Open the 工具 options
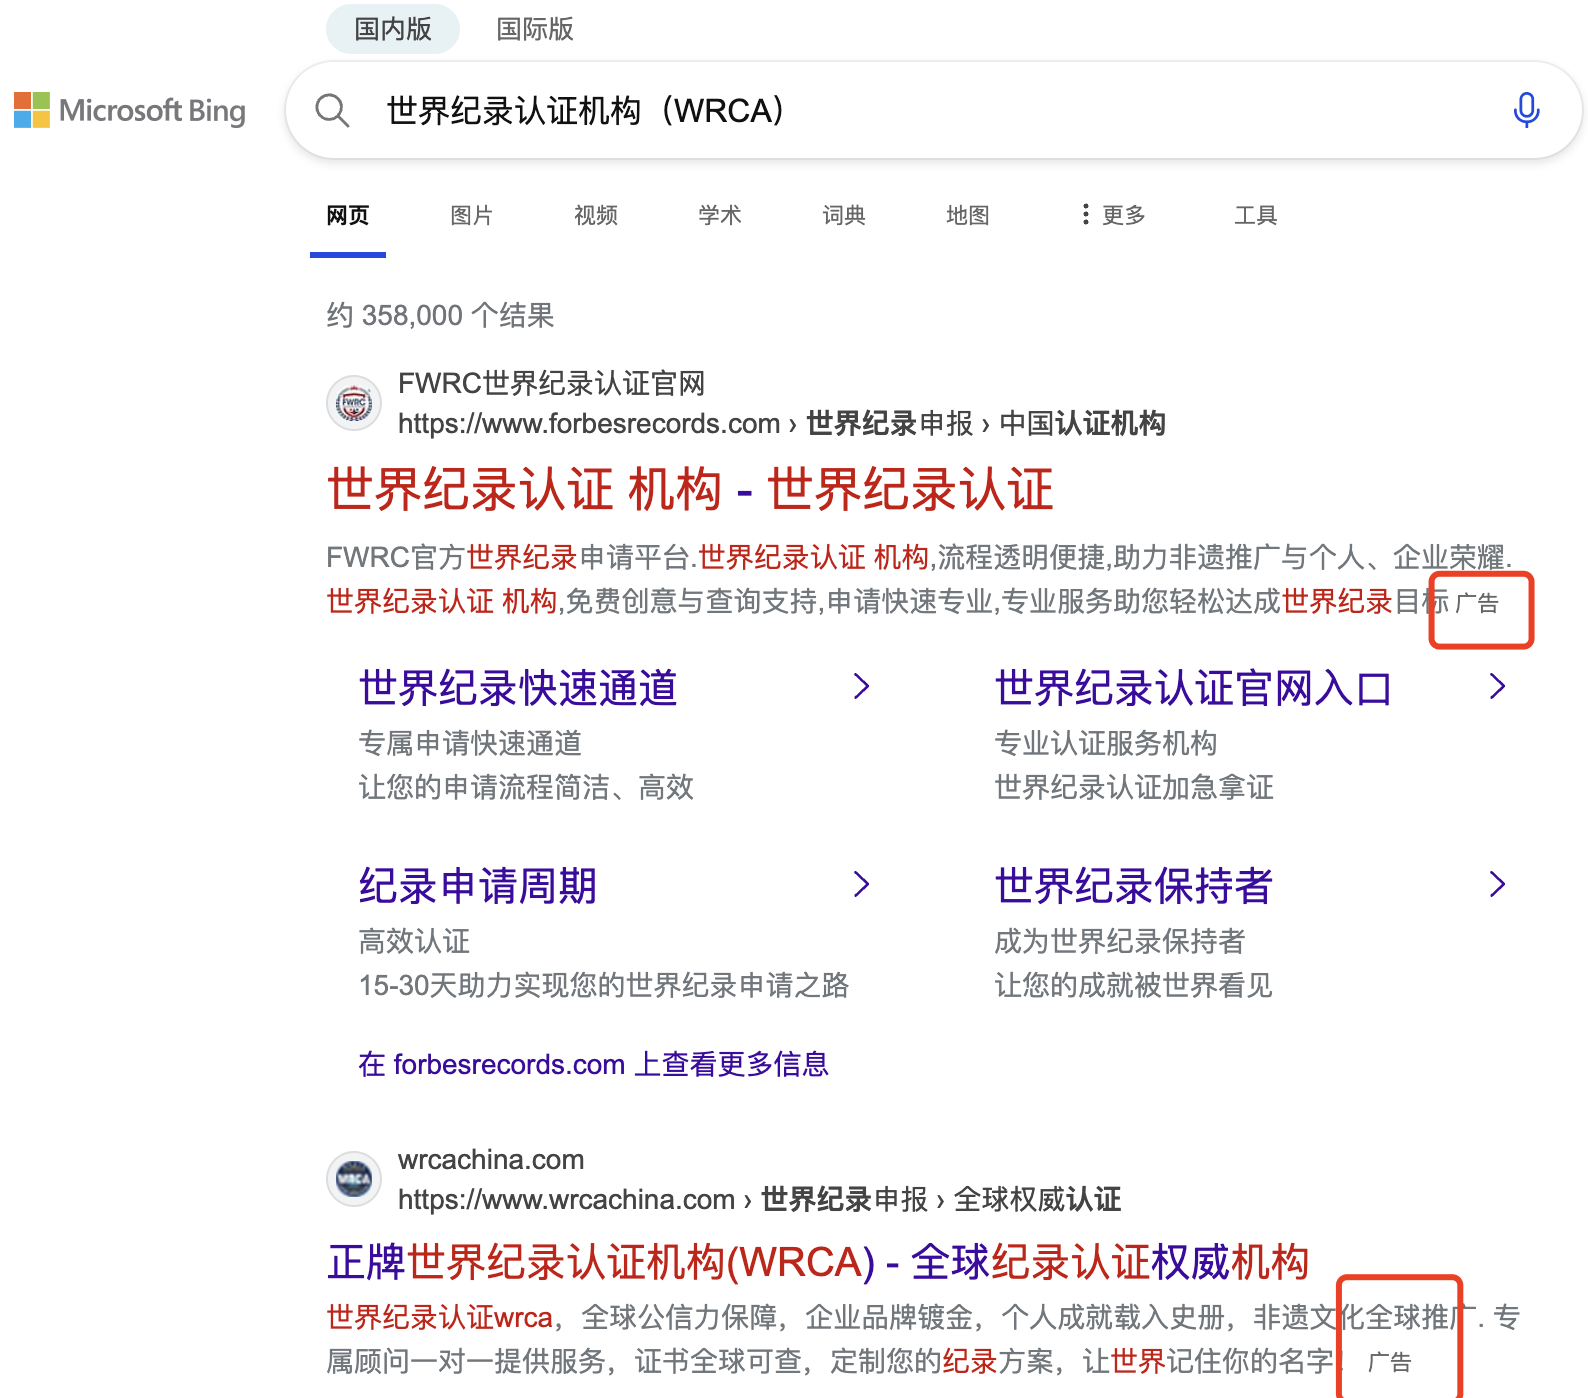The height and width of the screenshot is (1398, 1588). [1256, 215]
